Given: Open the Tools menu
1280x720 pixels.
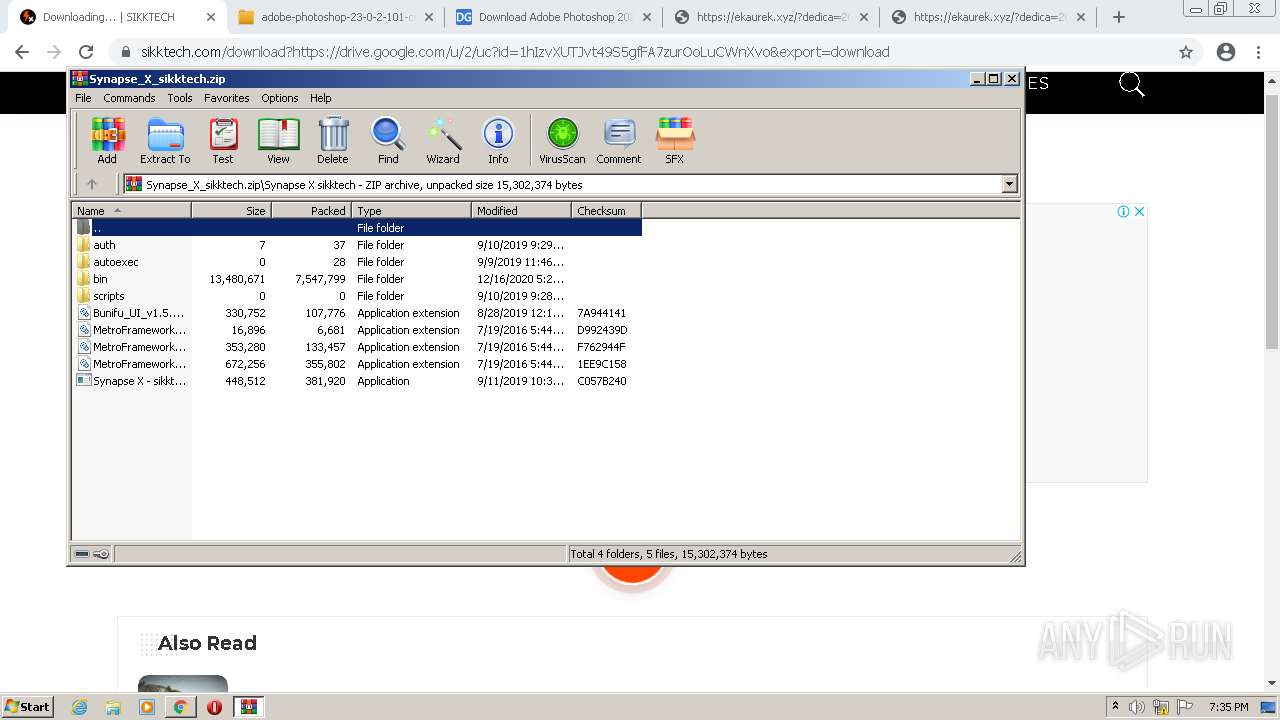Looking at the screenshot, I should (180, 98).
